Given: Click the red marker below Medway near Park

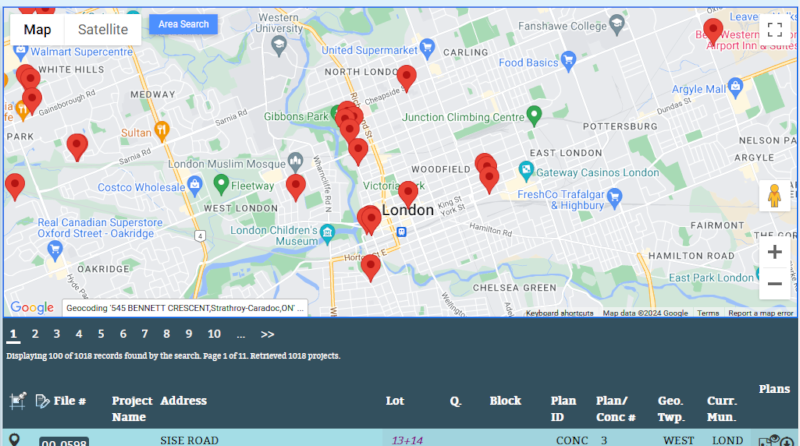Looking at the screenshot, I should [x=77, y=147].
